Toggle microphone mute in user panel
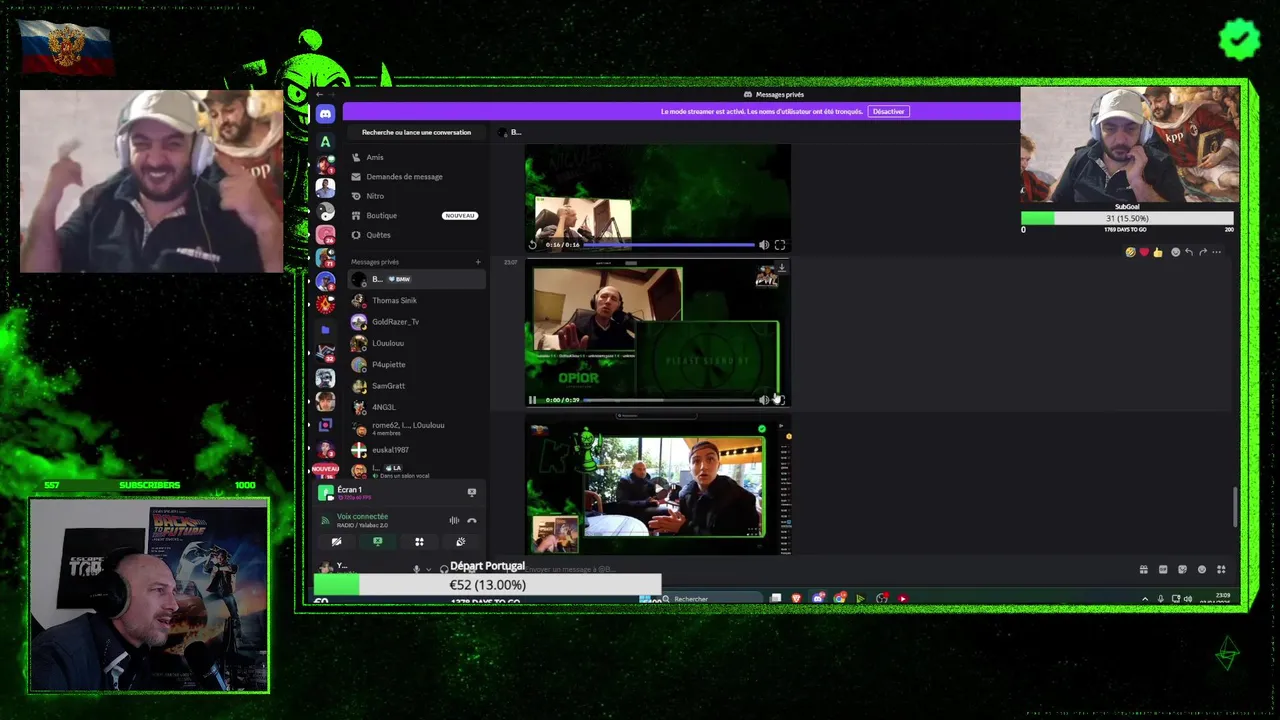The image size is (1280, 720). coord(417,569)
